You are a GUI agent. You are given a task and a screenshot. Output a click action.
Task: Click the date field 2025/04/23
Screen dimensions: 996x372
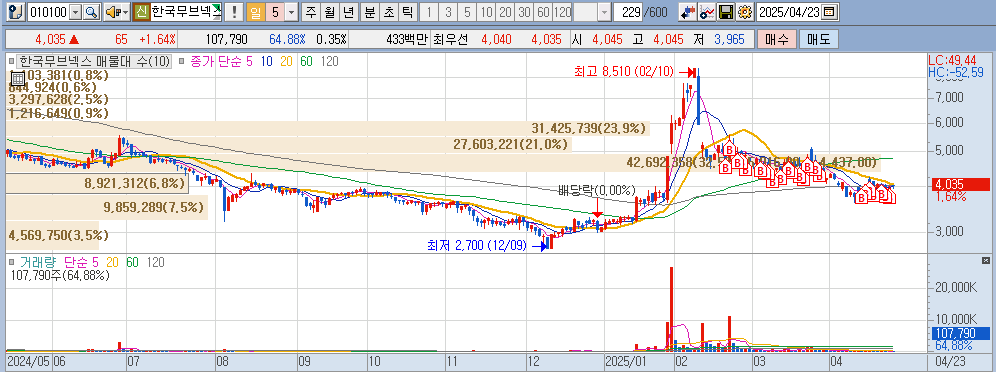(x=790, y=11)
